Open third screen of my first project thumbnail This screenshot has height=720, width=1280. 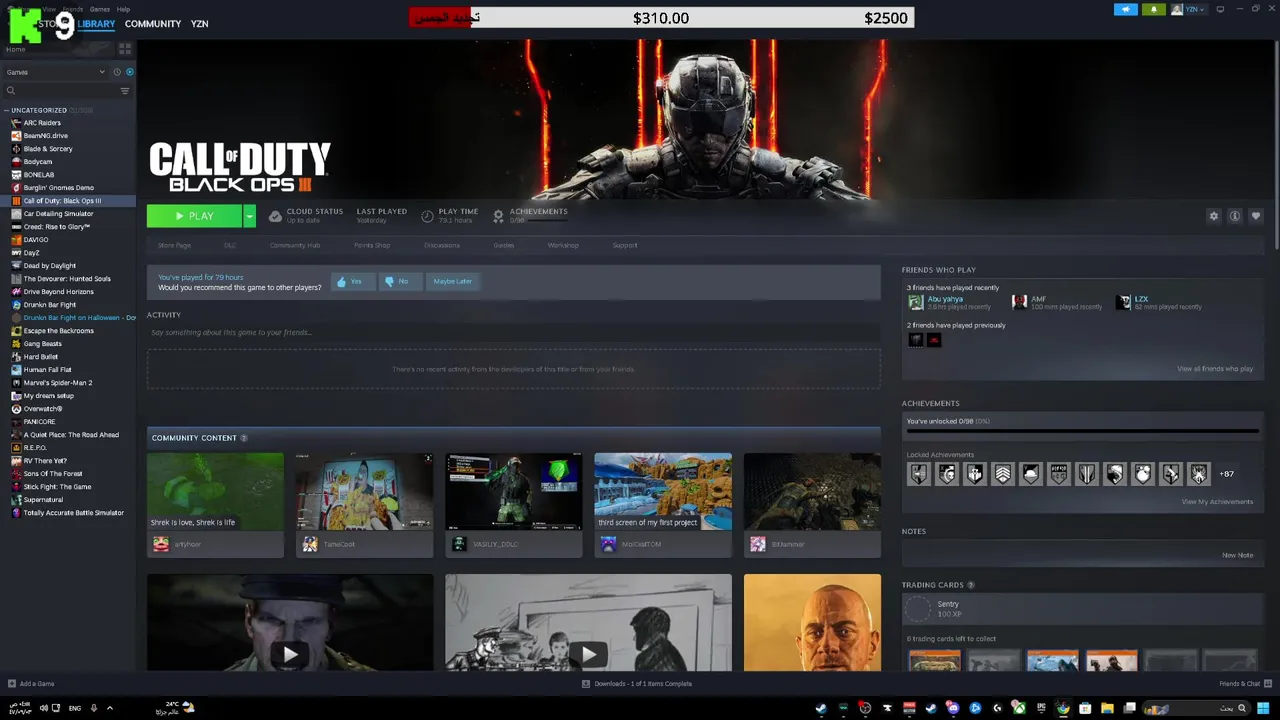click(x=663, y=491)
